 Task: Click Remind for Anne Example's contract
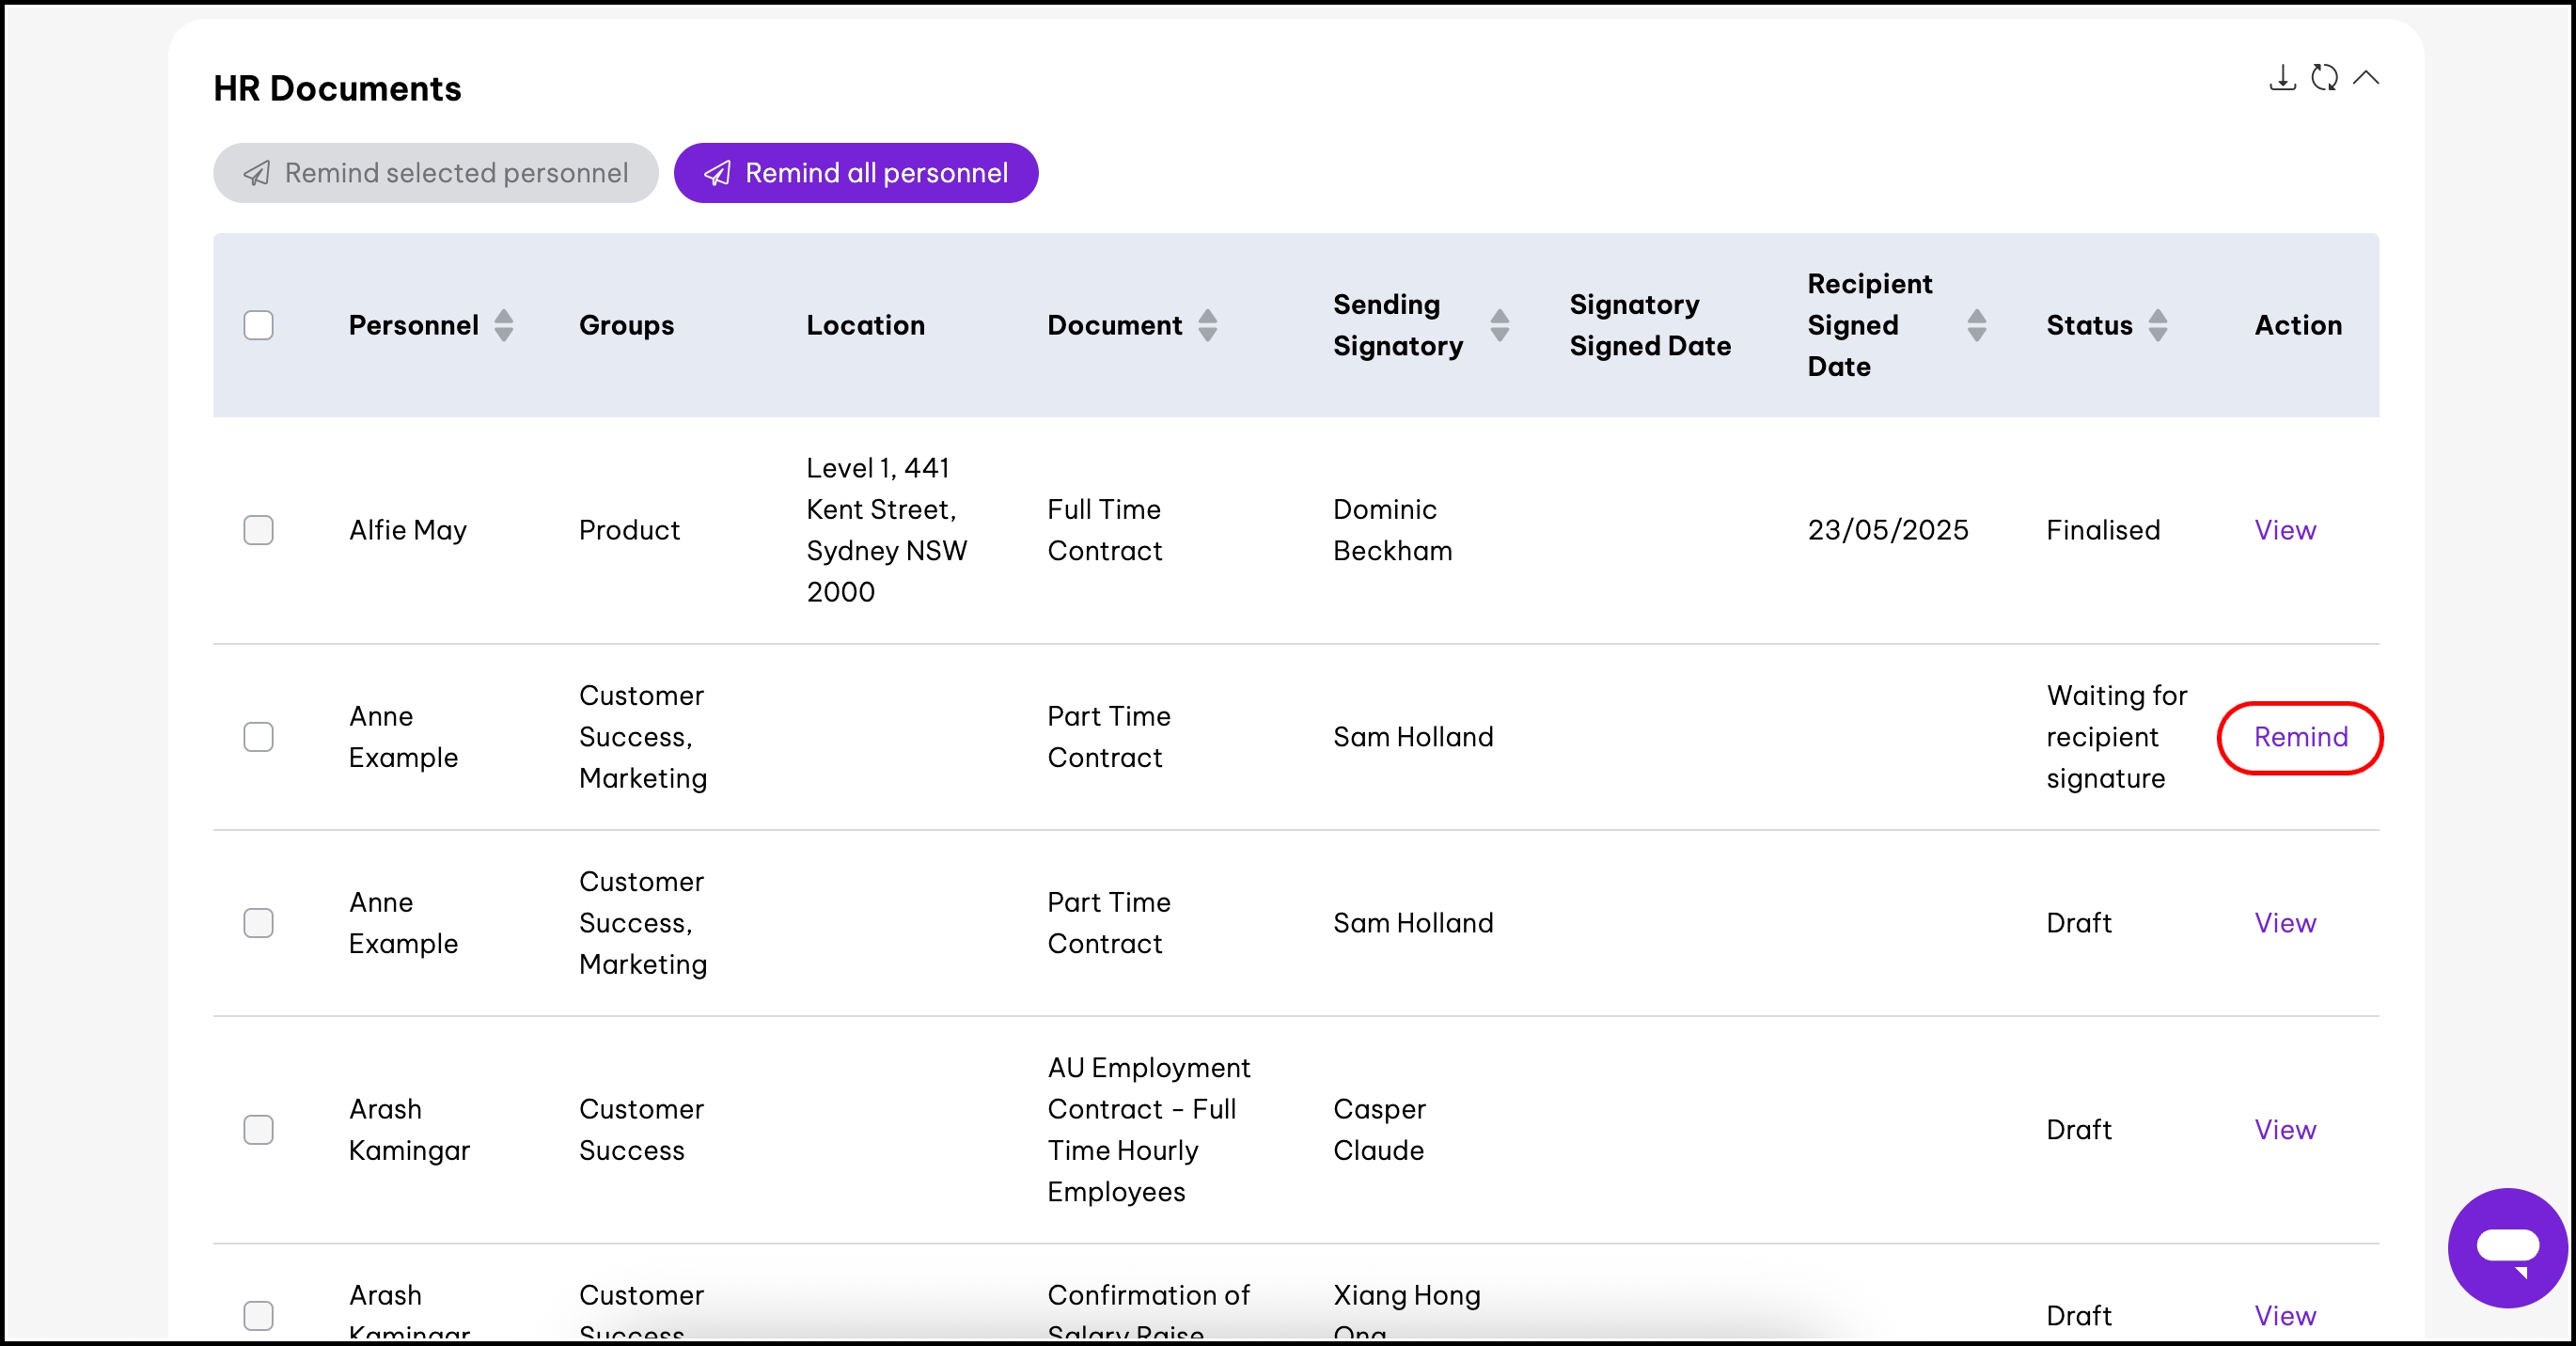(x=2300, y=737)
